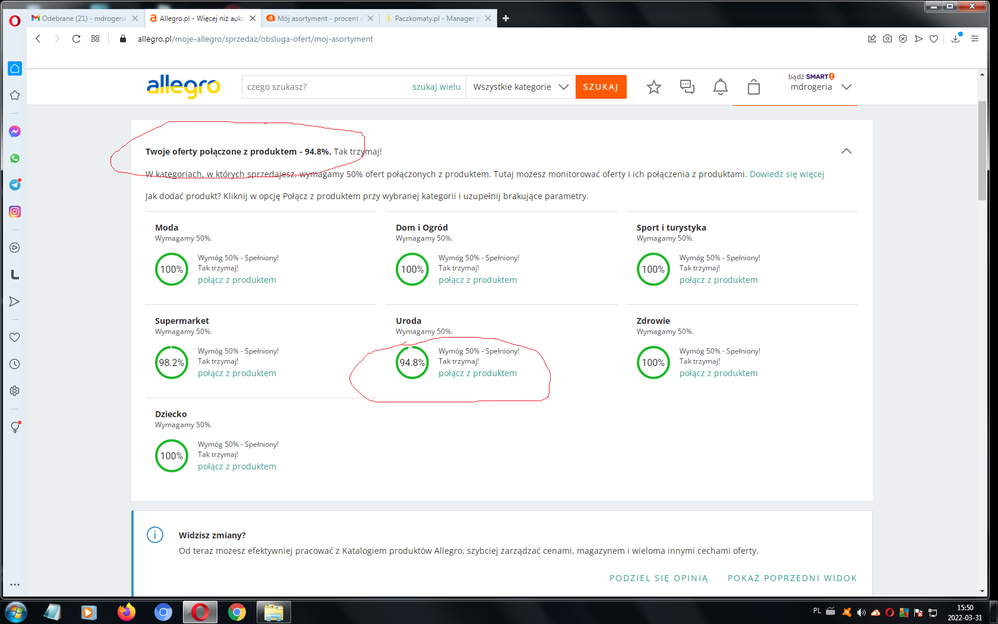The image size is (998, 624).
Task: Focus the czego szukasz search field
Action: click(x=325, y=87)
